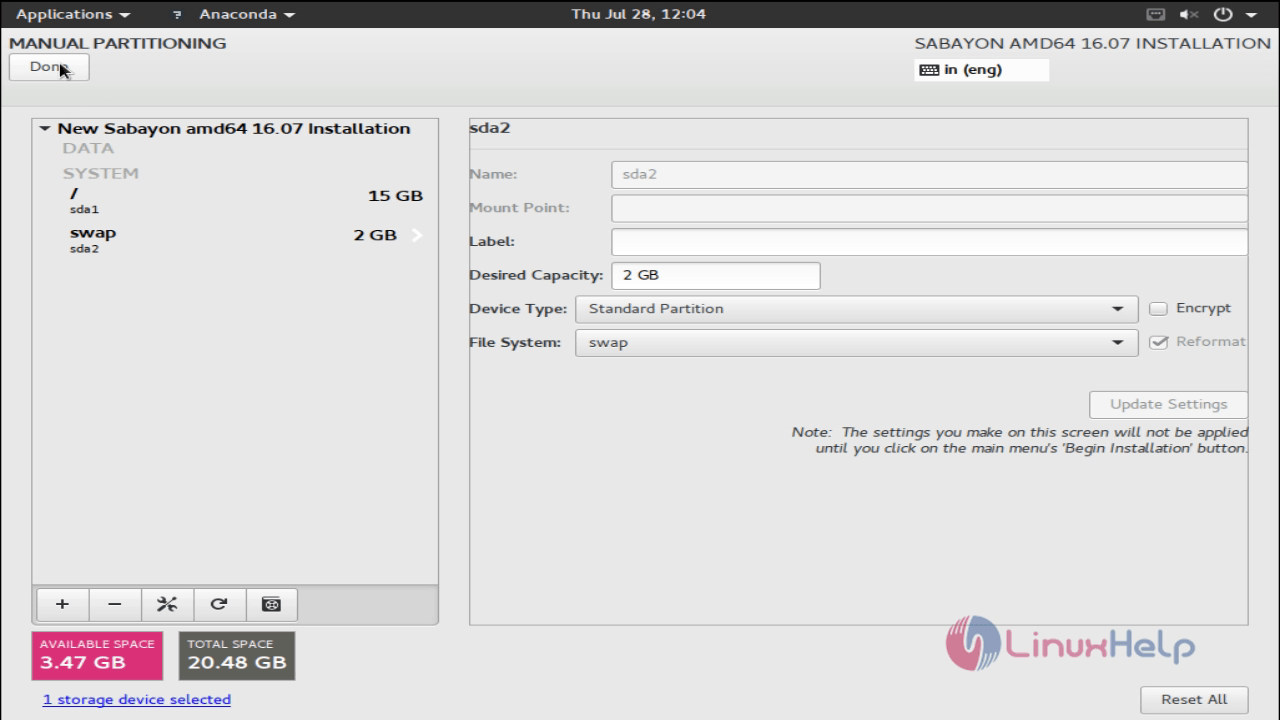1280x720 pixels.
Task: Open the power menu icon
Action: tap(1224, 14)
